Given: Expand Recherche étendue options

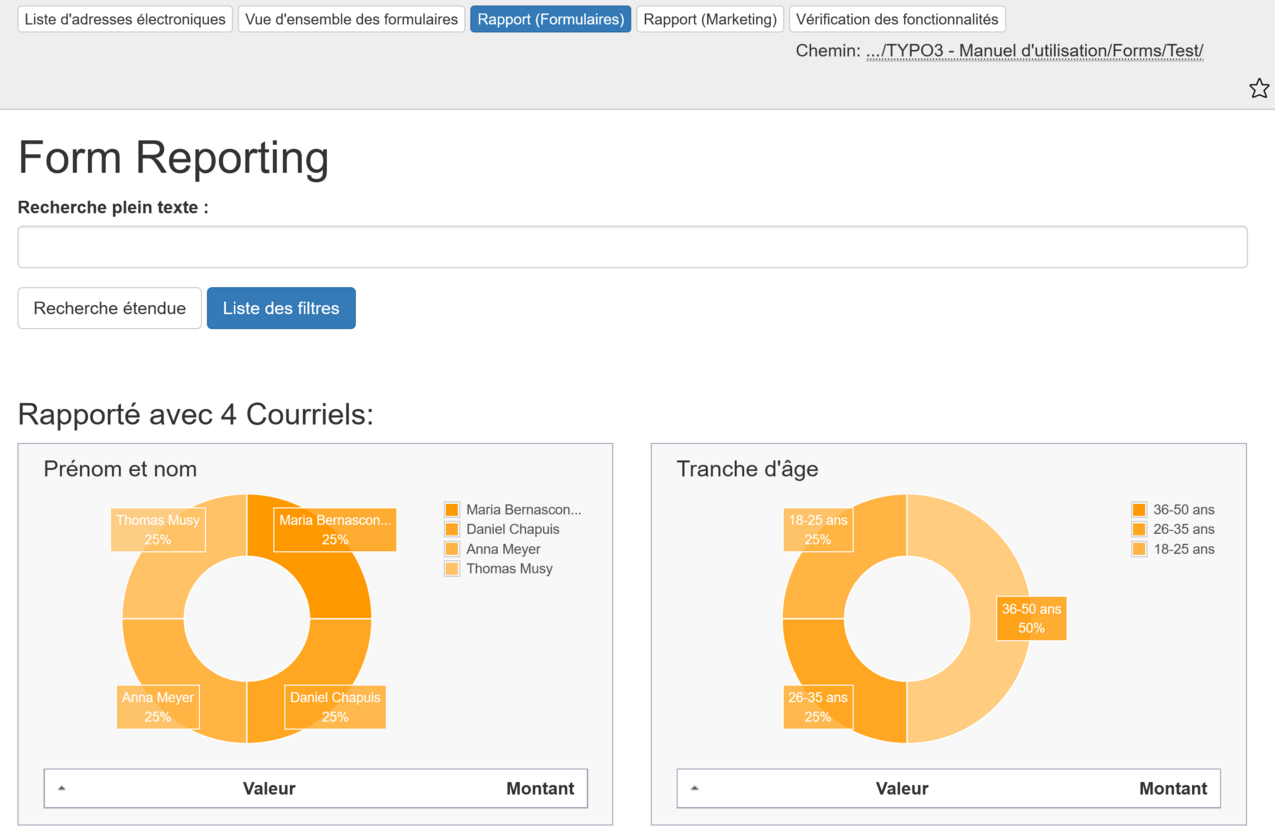Looking at the screenshot, I should pyautogui.click(x=110, y=308).
